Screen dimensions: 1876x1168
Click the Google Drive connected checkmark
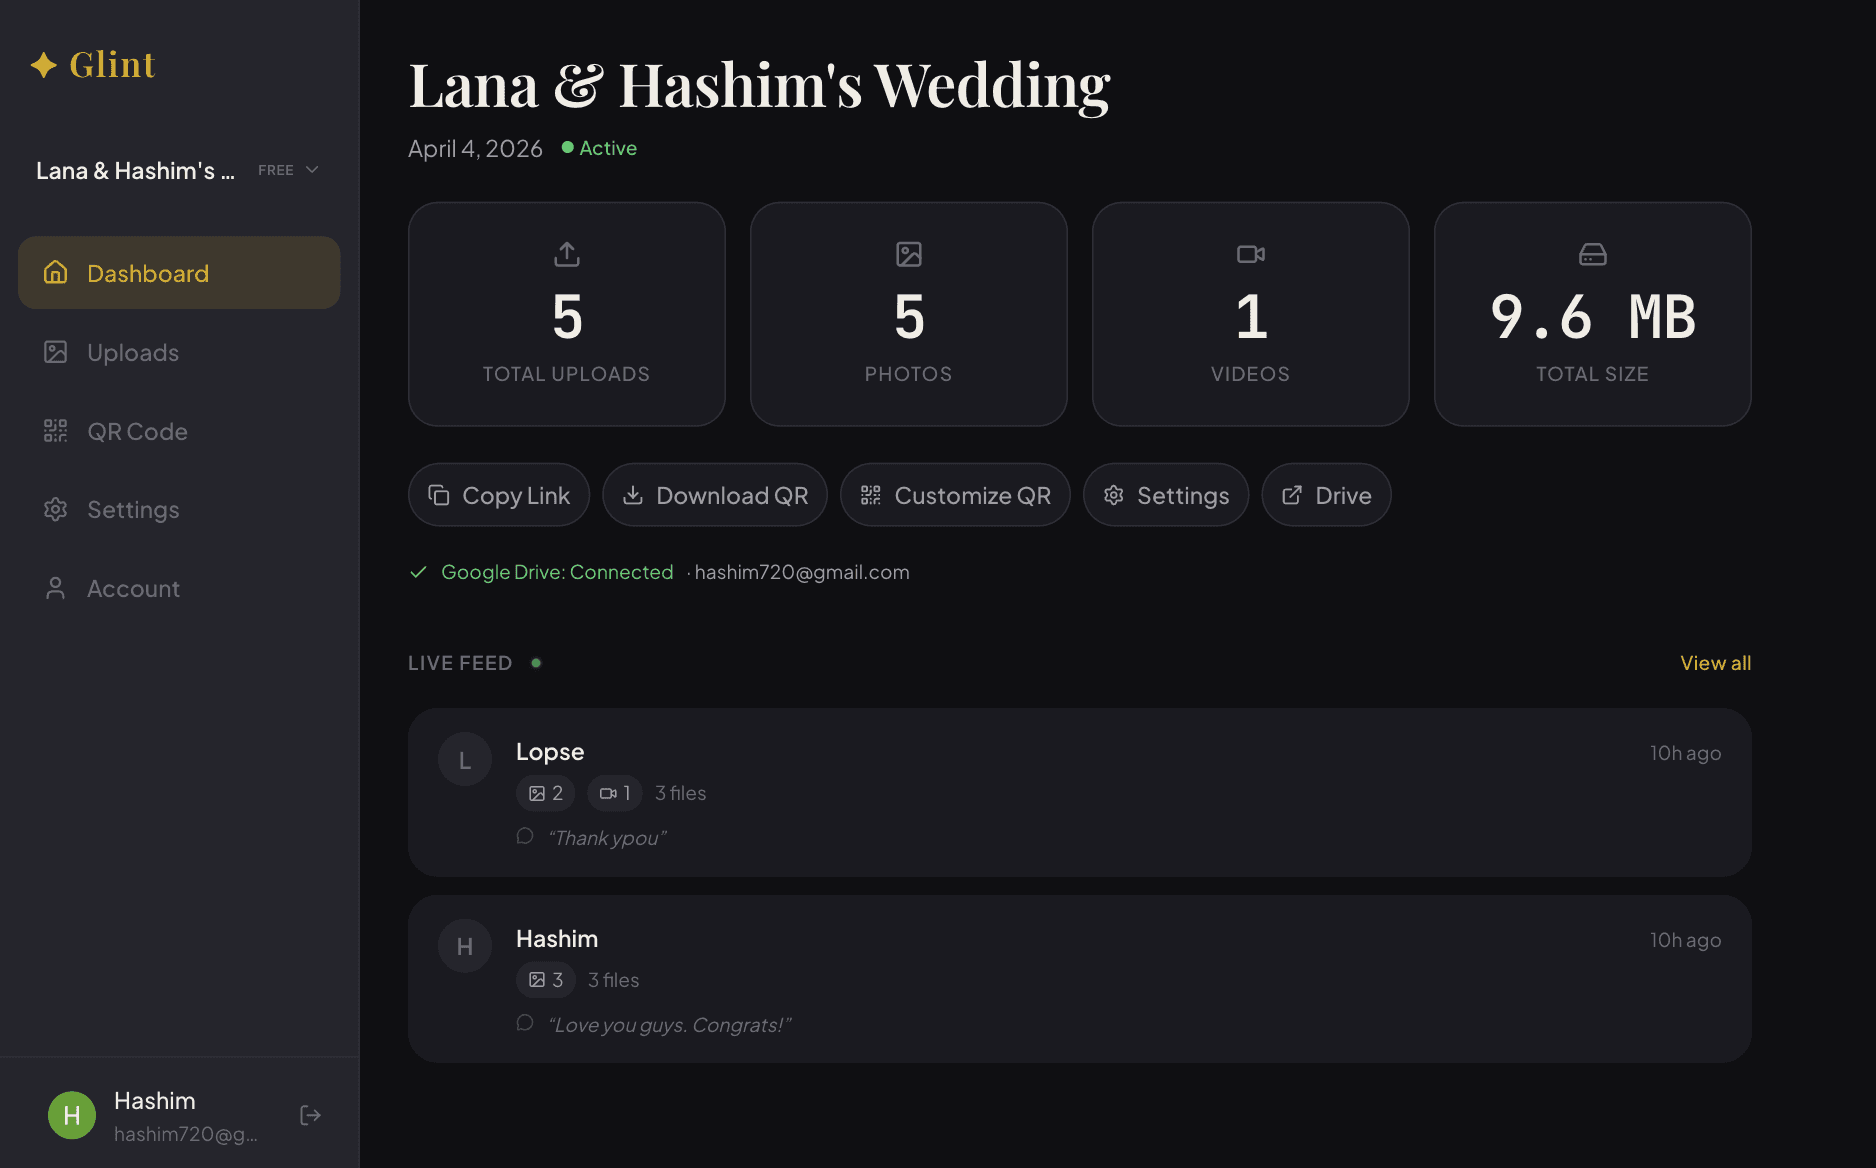pyautogui.click(x=419, y=572)
